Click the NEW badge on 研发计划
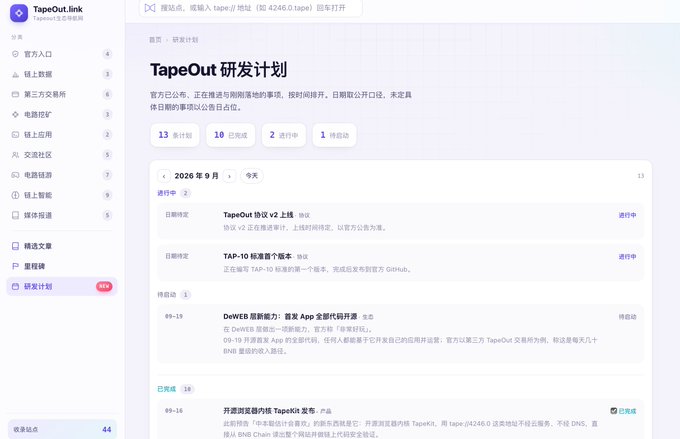This screenshot has height=439, width=680. point(104,286)
